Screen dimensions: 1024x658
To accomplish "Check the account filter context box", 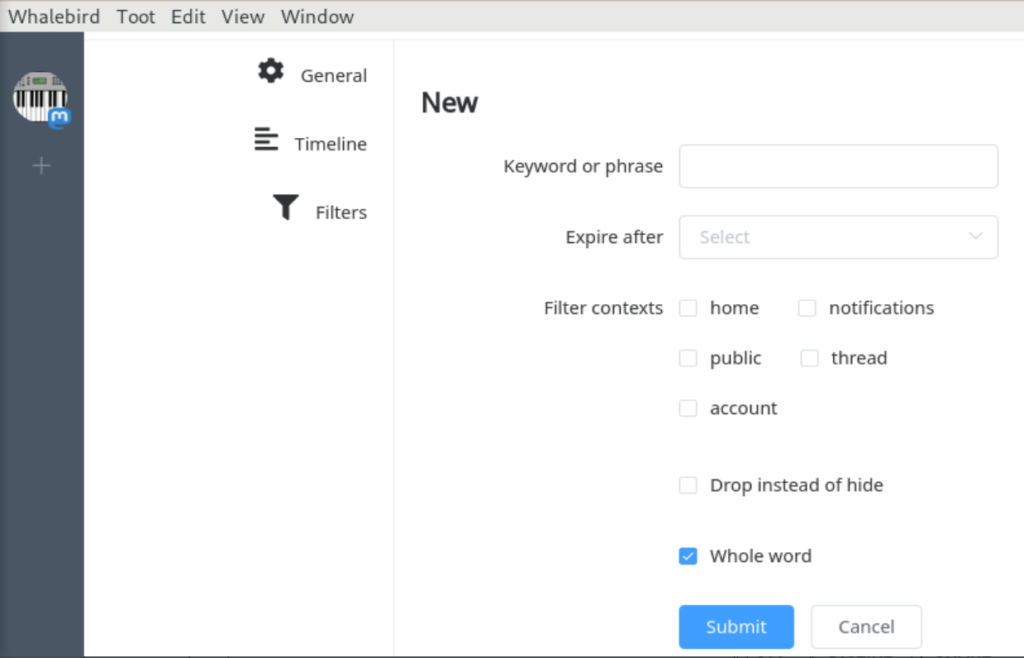I will point(688,408).
